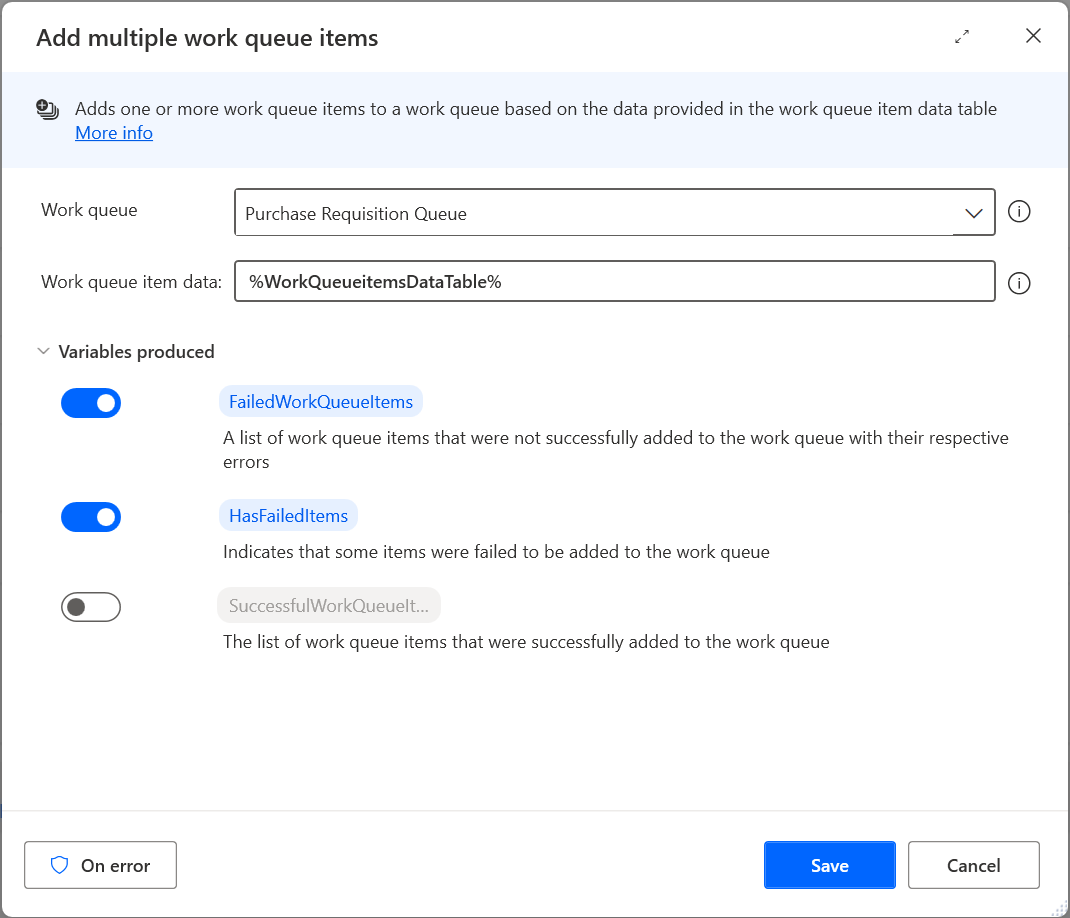Image resolution: width=1070 pixels, height=918 pixels.
Task: Cancel the dialog changes
Action: [x=973, y=865]
